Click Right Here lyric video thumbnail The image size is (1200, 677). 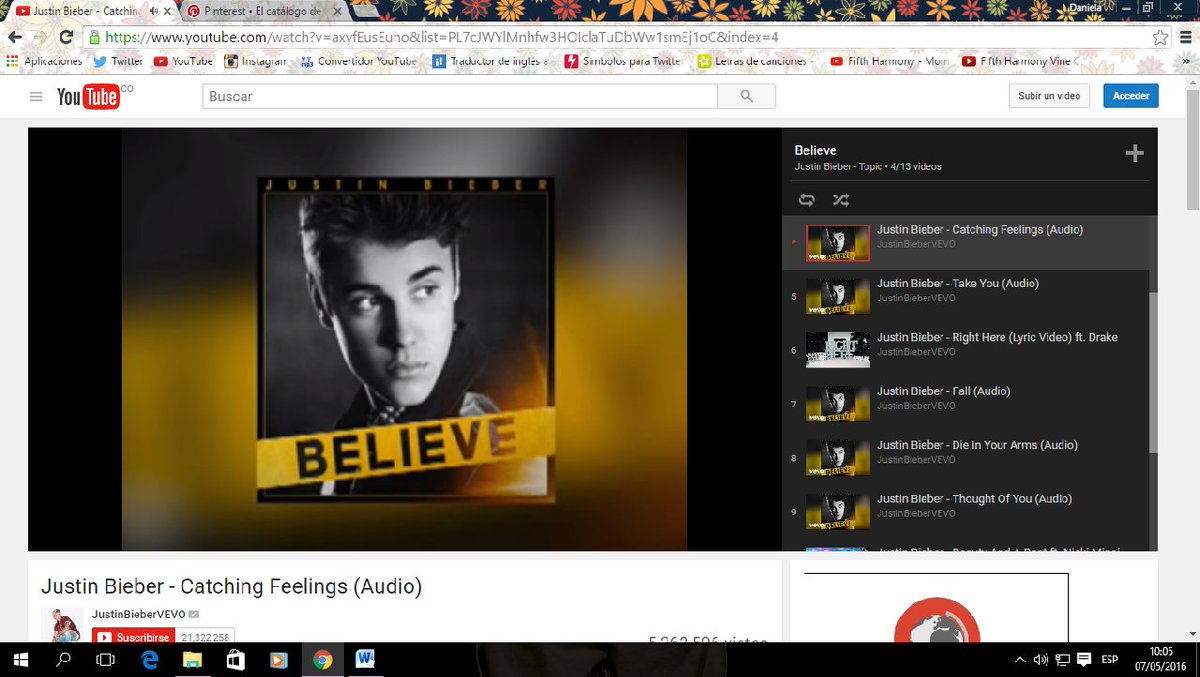[838, 350]
